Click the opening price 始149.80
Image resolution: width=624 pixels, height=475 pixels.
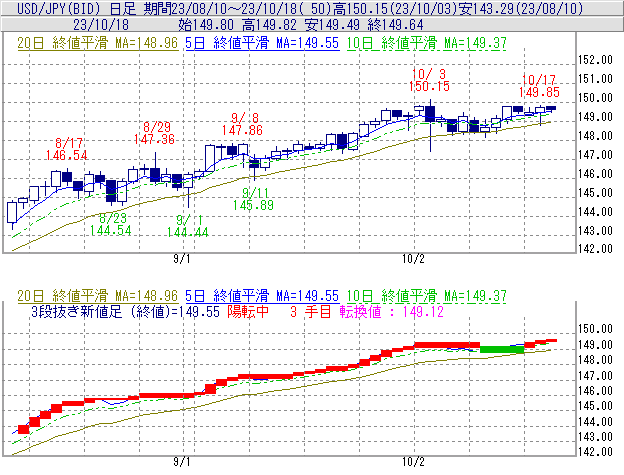click(x=206, y=25)
